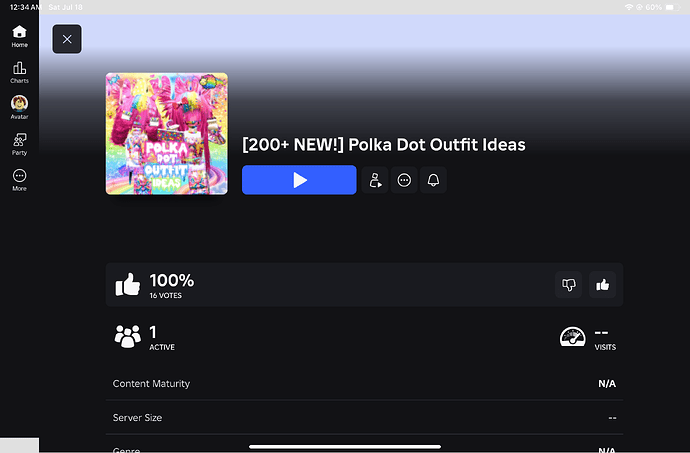
Task: Click the experience title text
Action: click(384, 145)
